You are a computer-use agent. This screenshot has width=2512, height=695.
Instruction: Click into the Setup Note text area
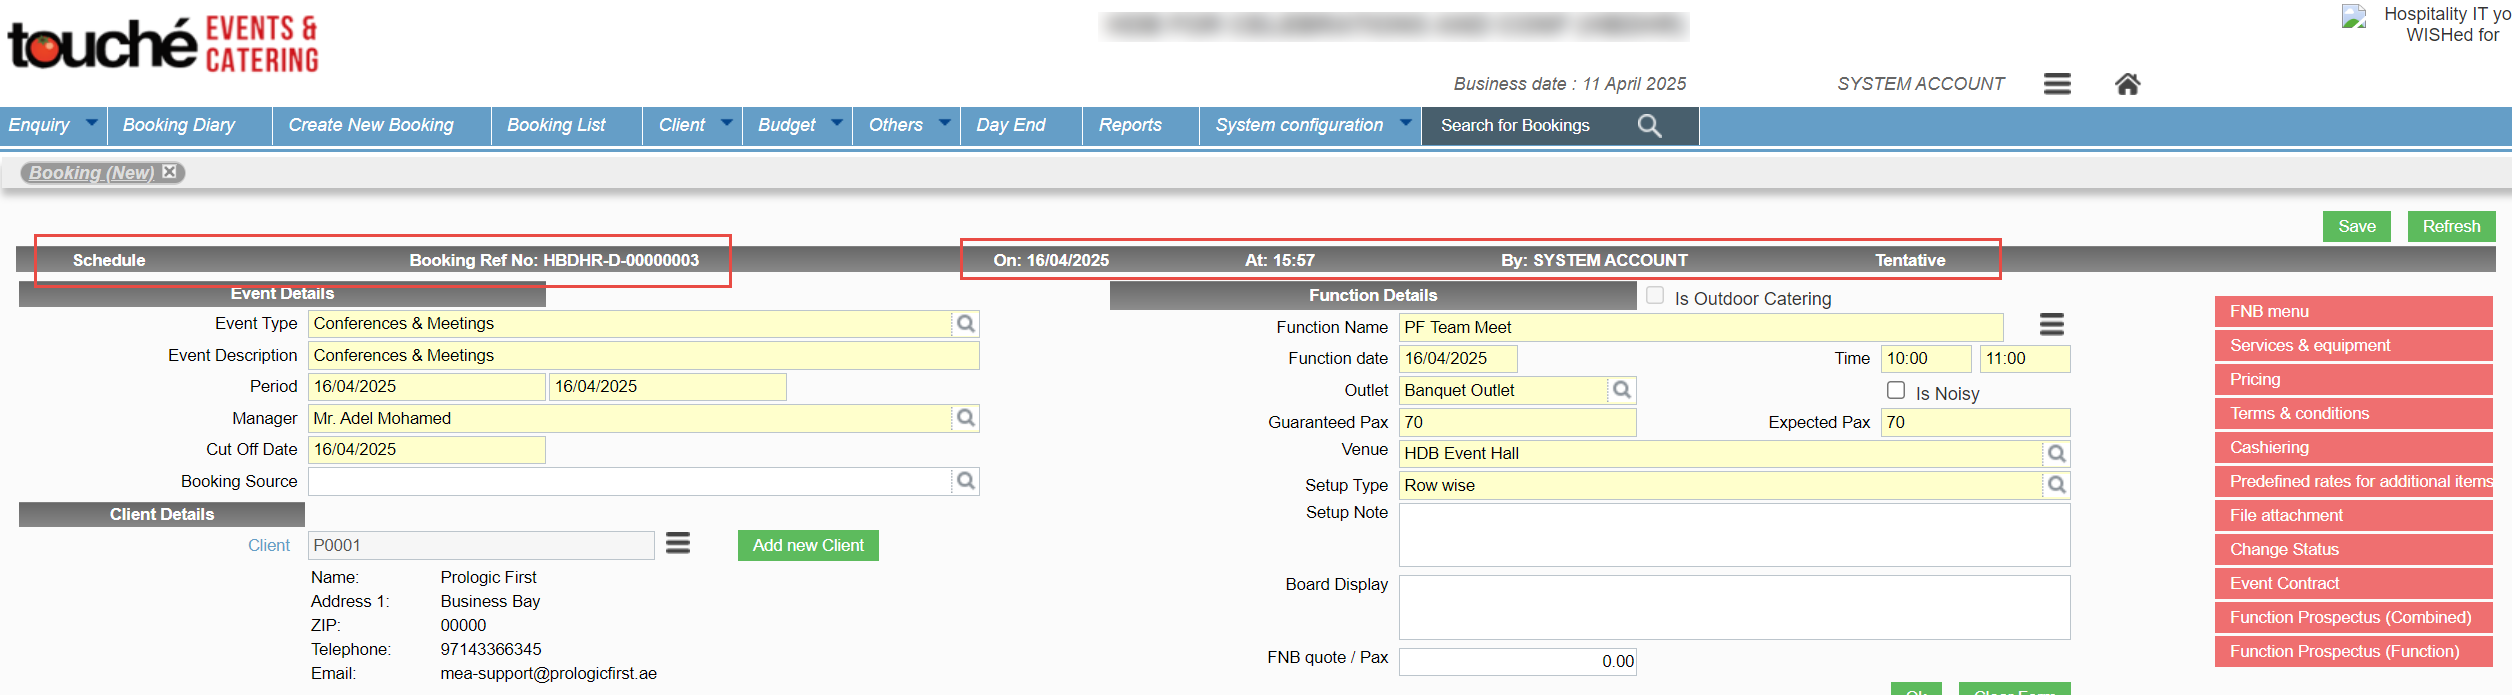[x=1733, y=535]
